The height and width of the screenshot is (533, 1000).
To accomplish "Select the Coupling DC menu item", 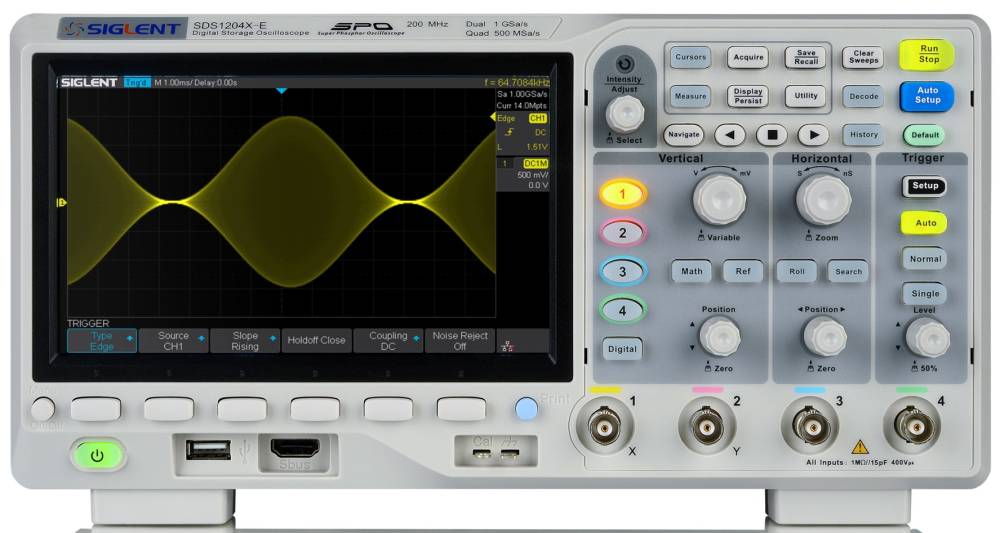I will tap(388, 341).
